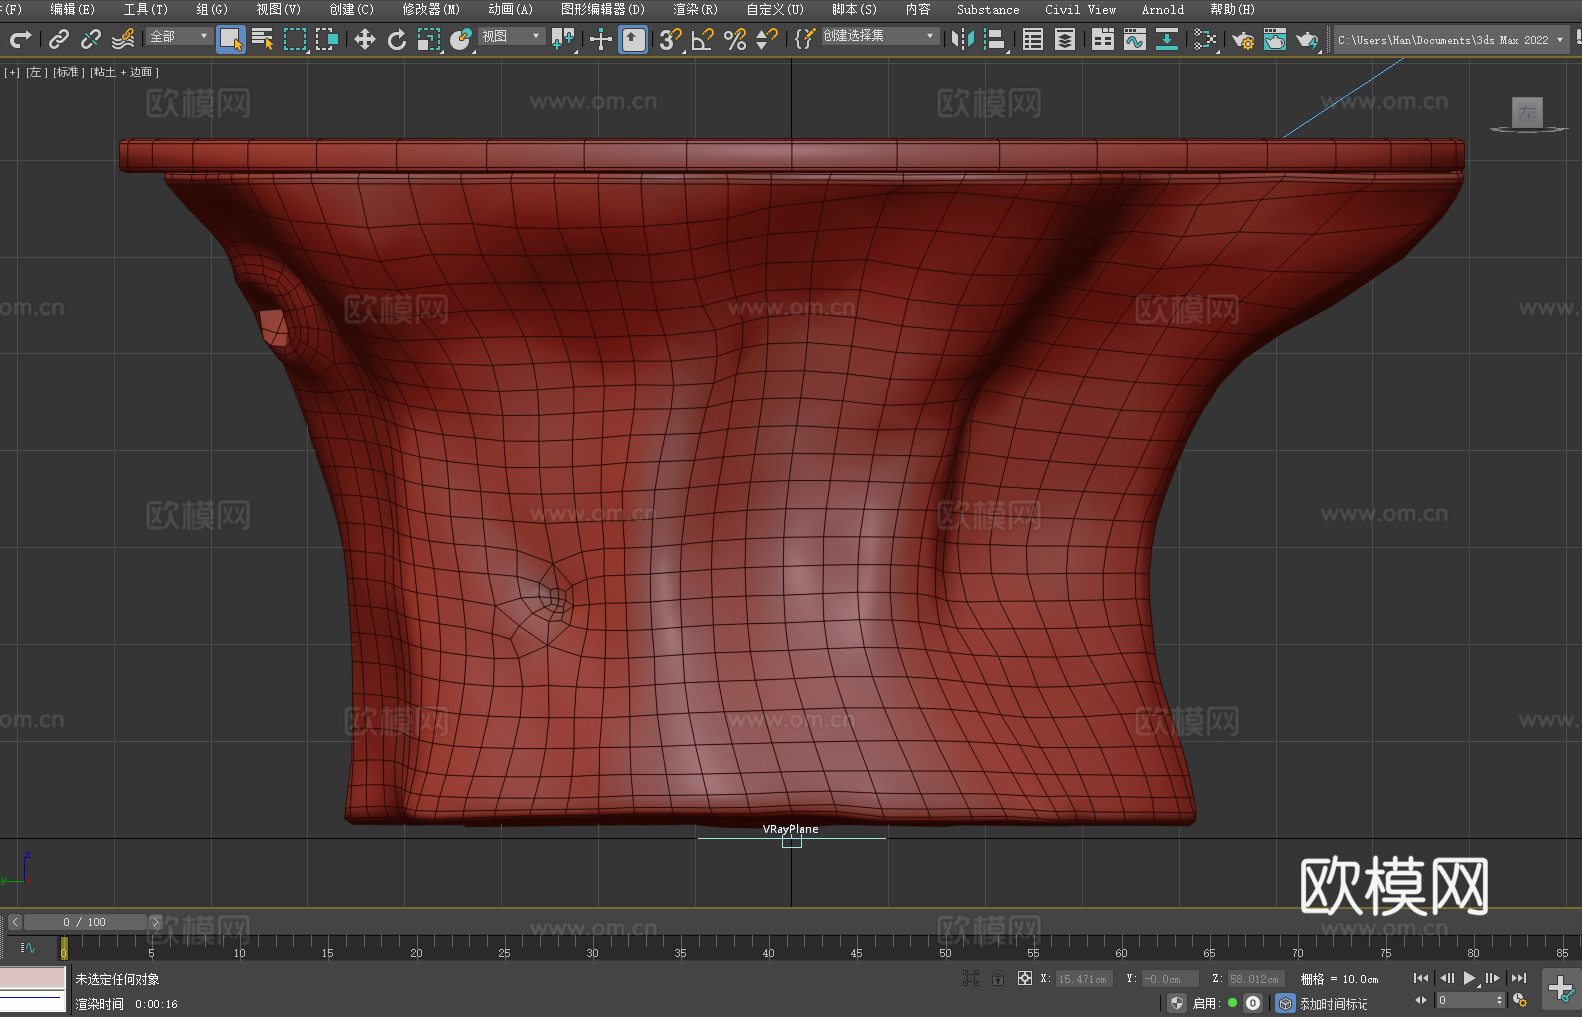Screen dimensions: 1582x1017
Task: Open the Substance menu
Action: pos(988,9)
